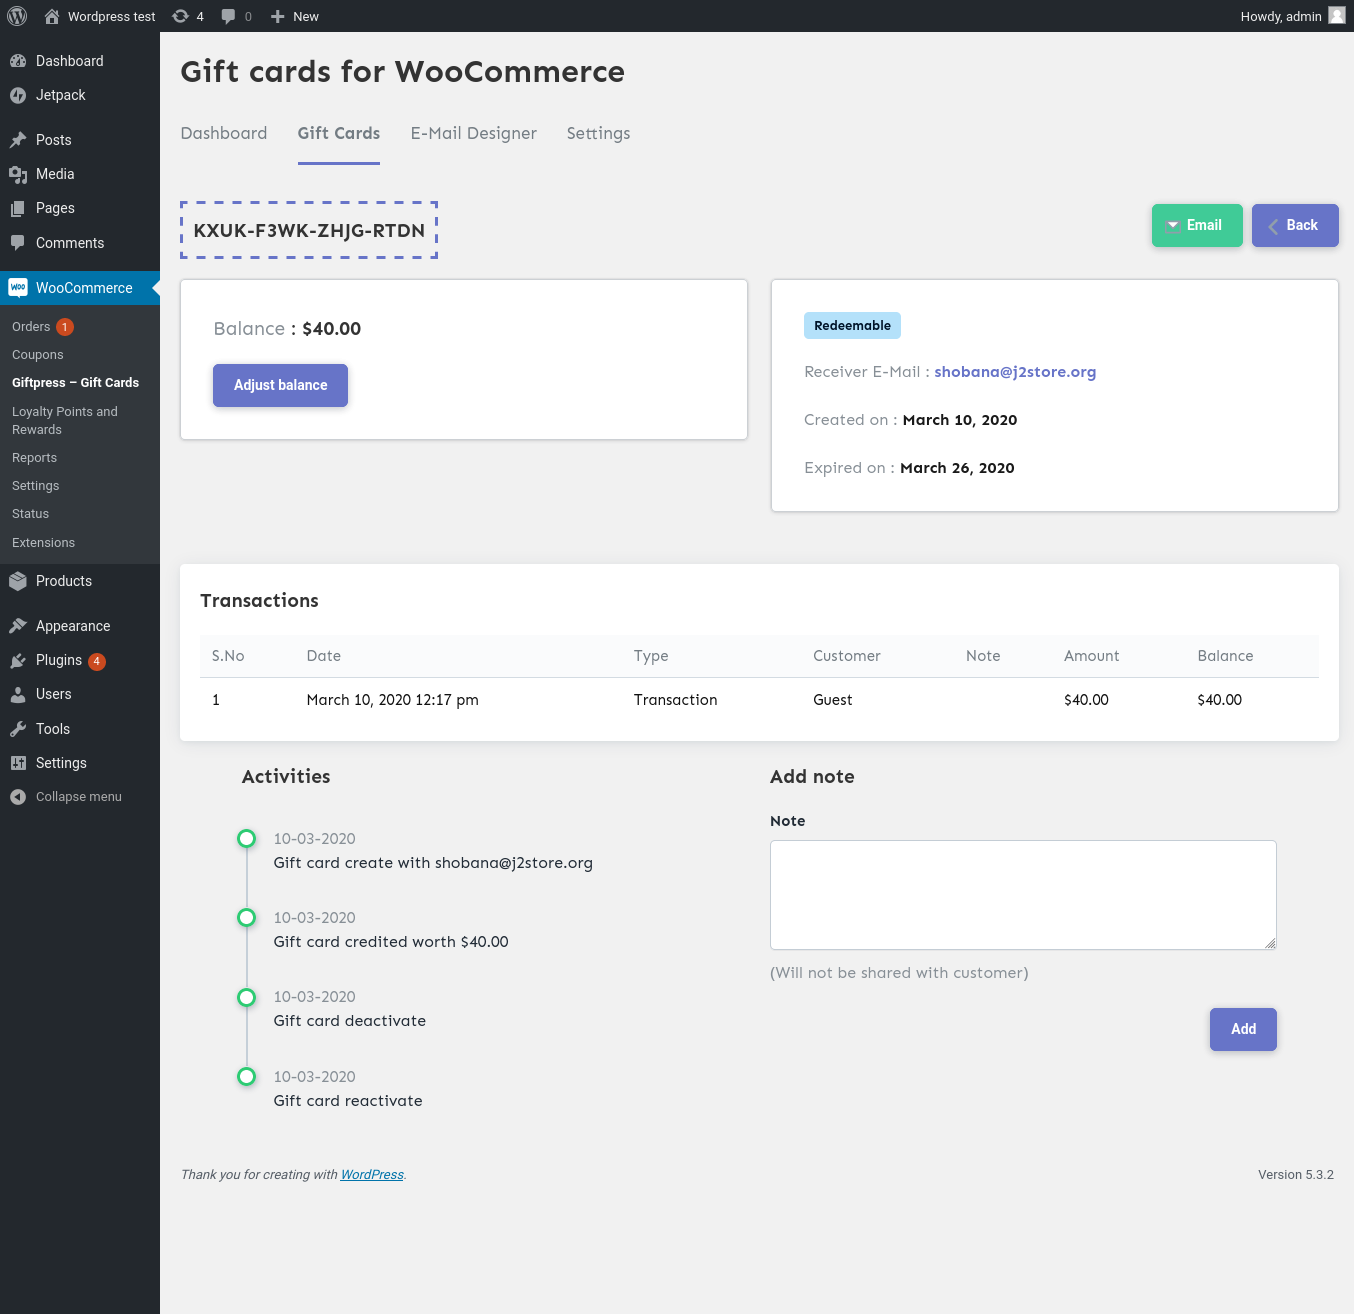Click the Pages icon in sidebar
The height and width of the screenshot is (1314, 1354).
click(x=18, y=208)
